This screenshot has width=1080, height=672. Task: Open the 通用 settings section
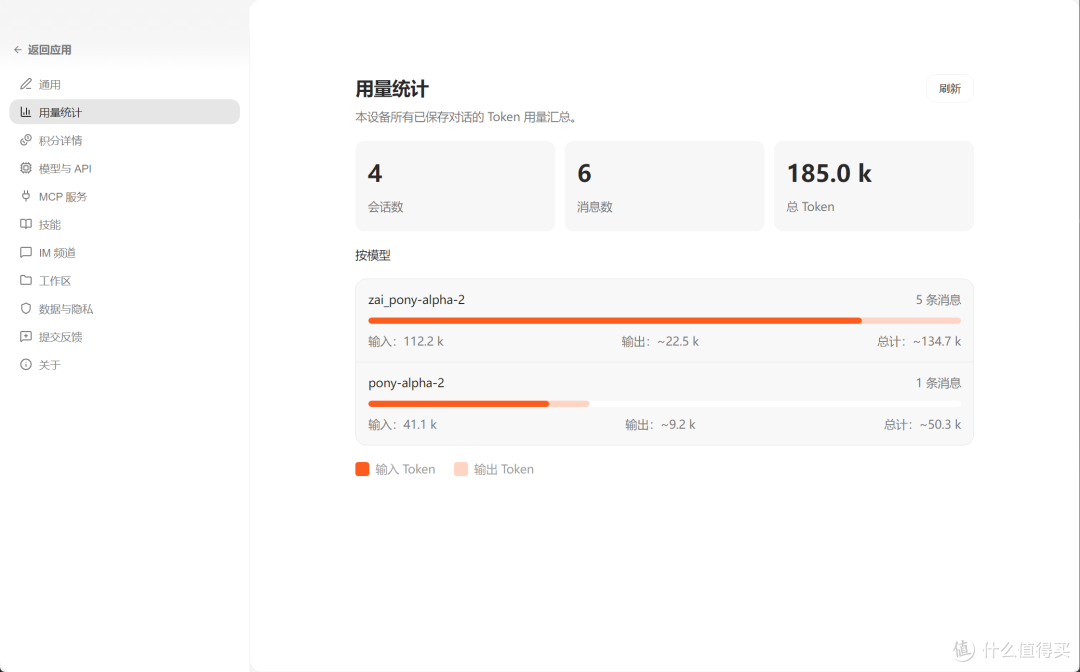point(125,84)
